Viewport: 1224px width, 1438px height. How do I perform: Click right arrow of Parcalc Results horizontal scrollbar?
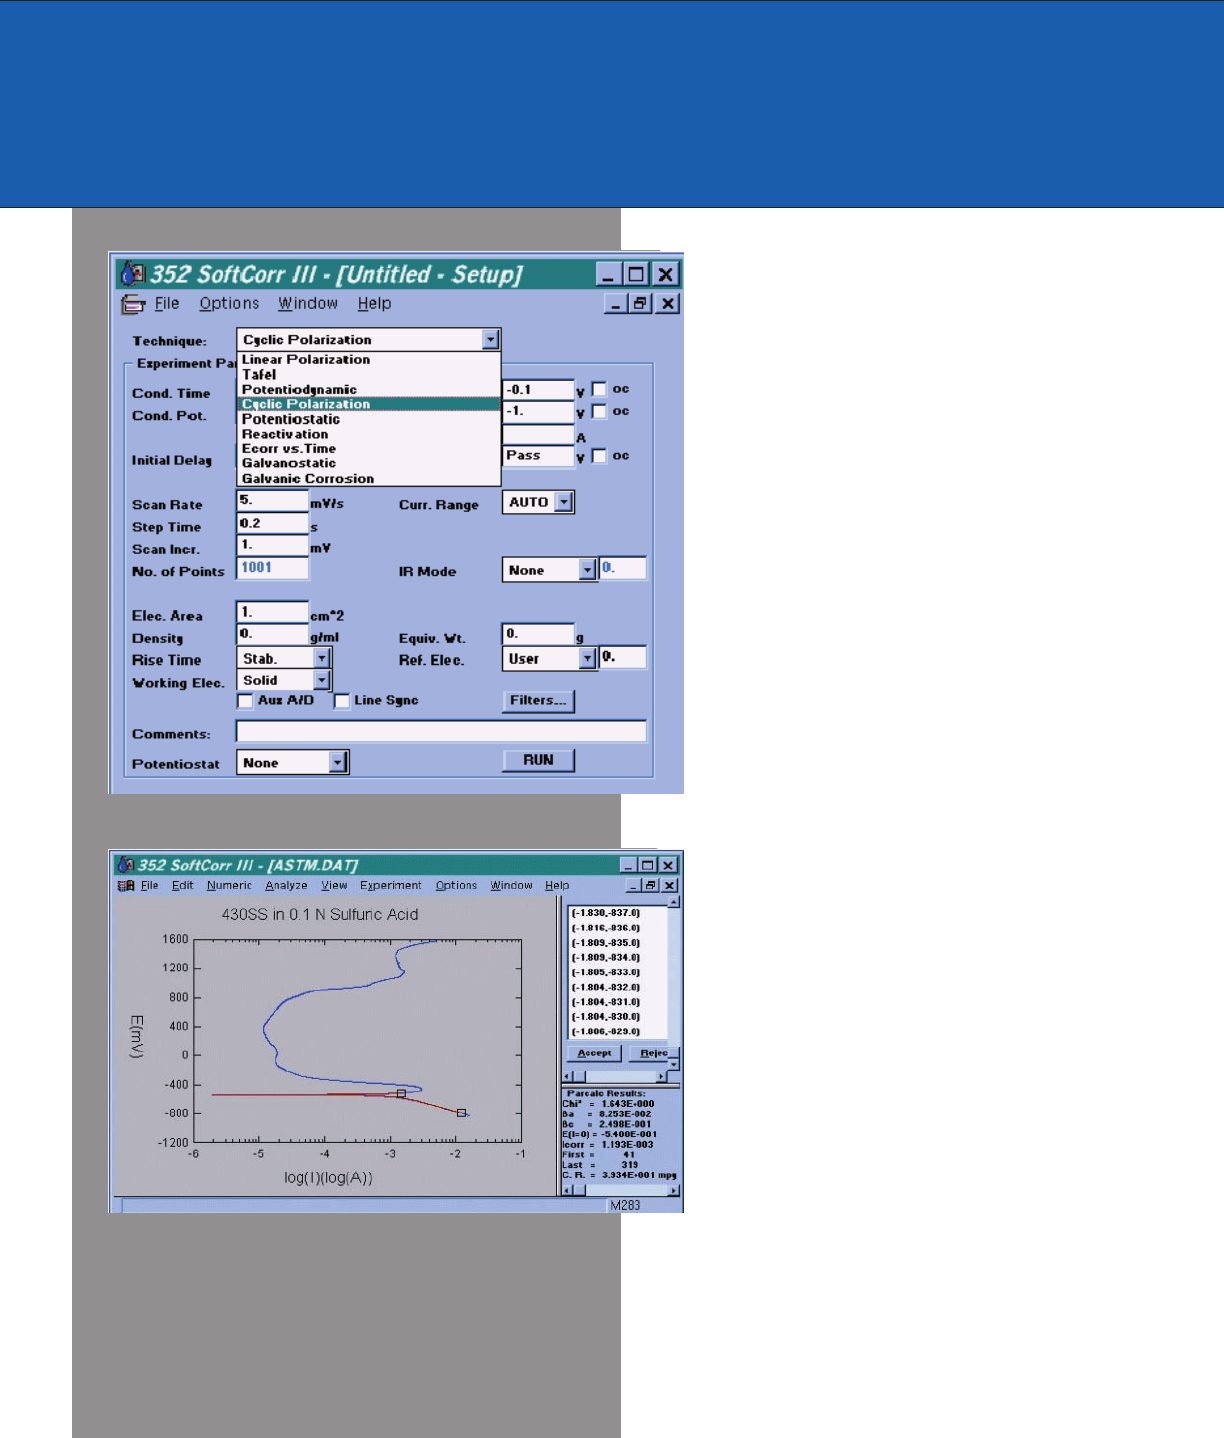(x=674, y=1190)
